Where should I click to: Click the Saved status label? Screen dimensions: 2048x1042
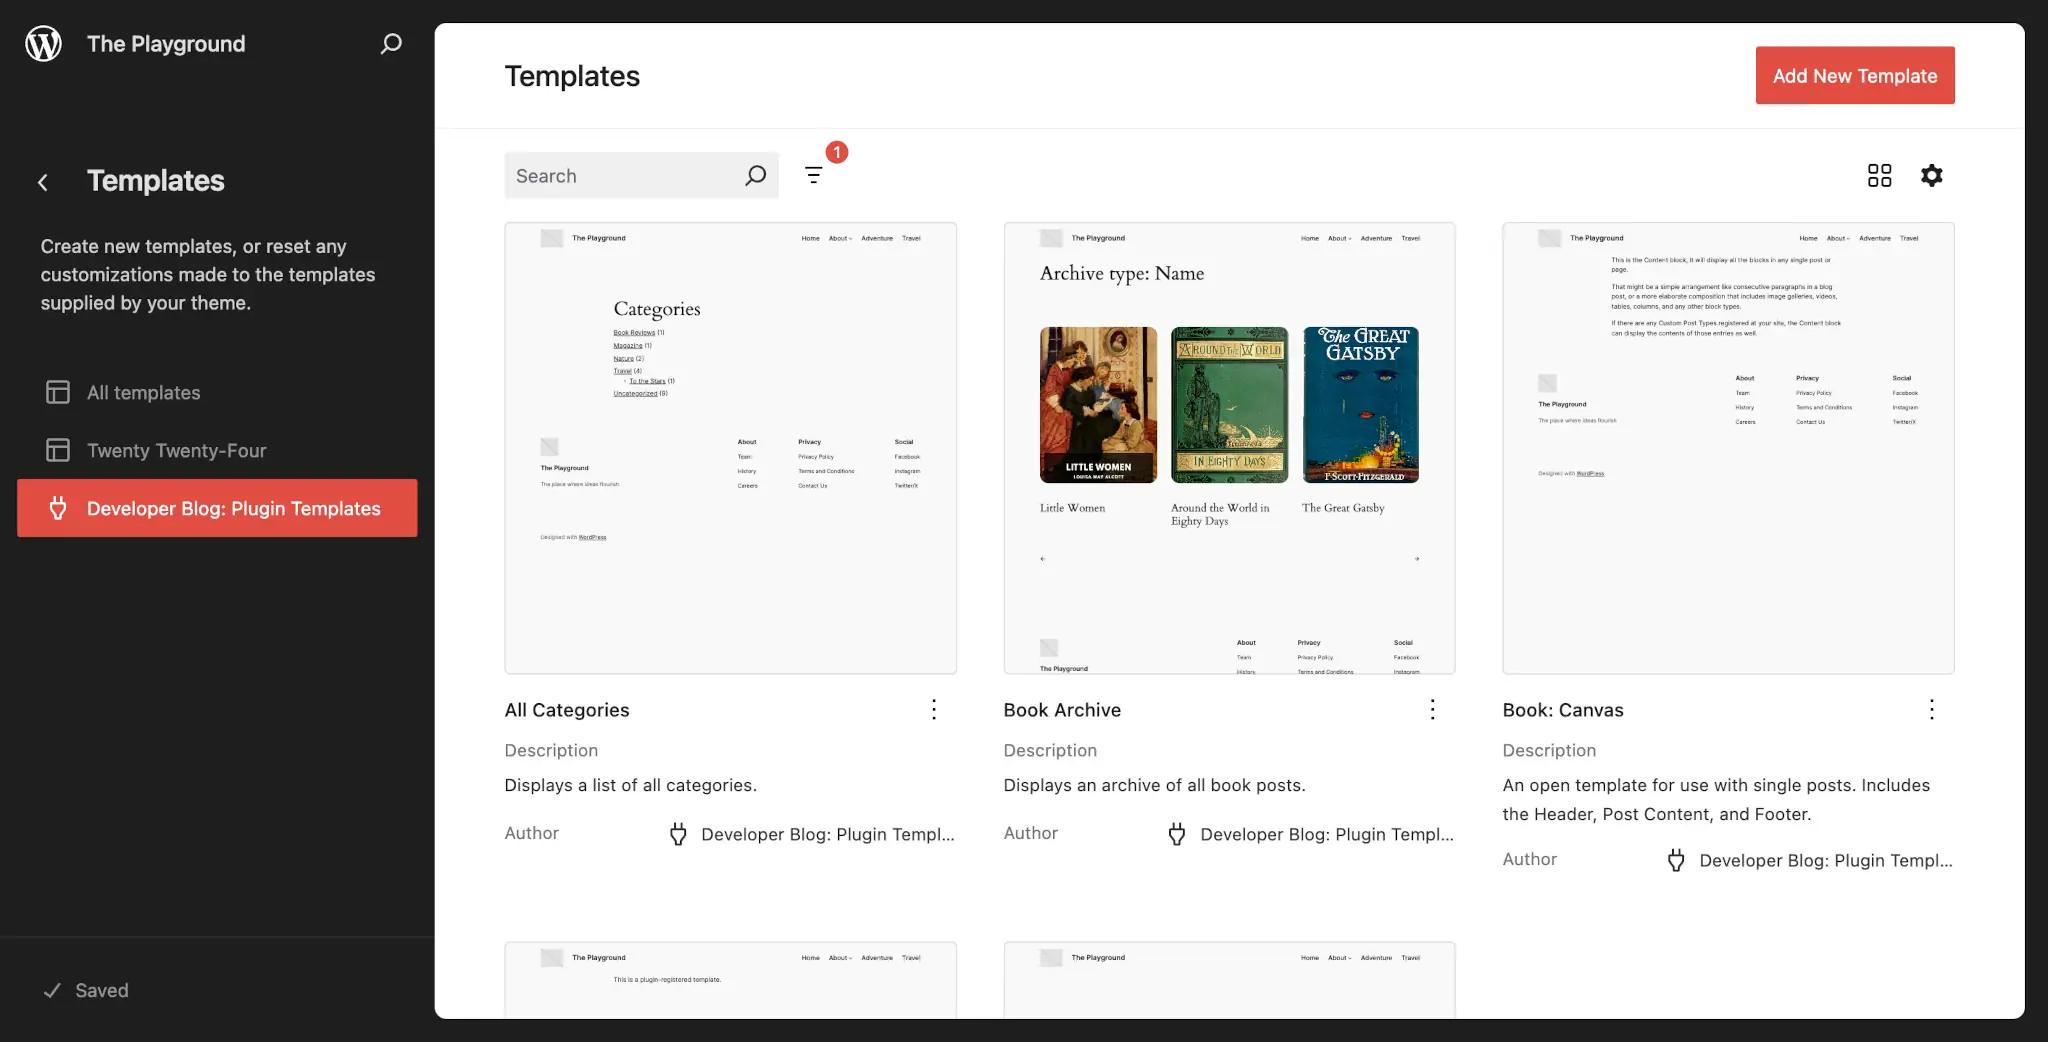(x=102, y=990)
